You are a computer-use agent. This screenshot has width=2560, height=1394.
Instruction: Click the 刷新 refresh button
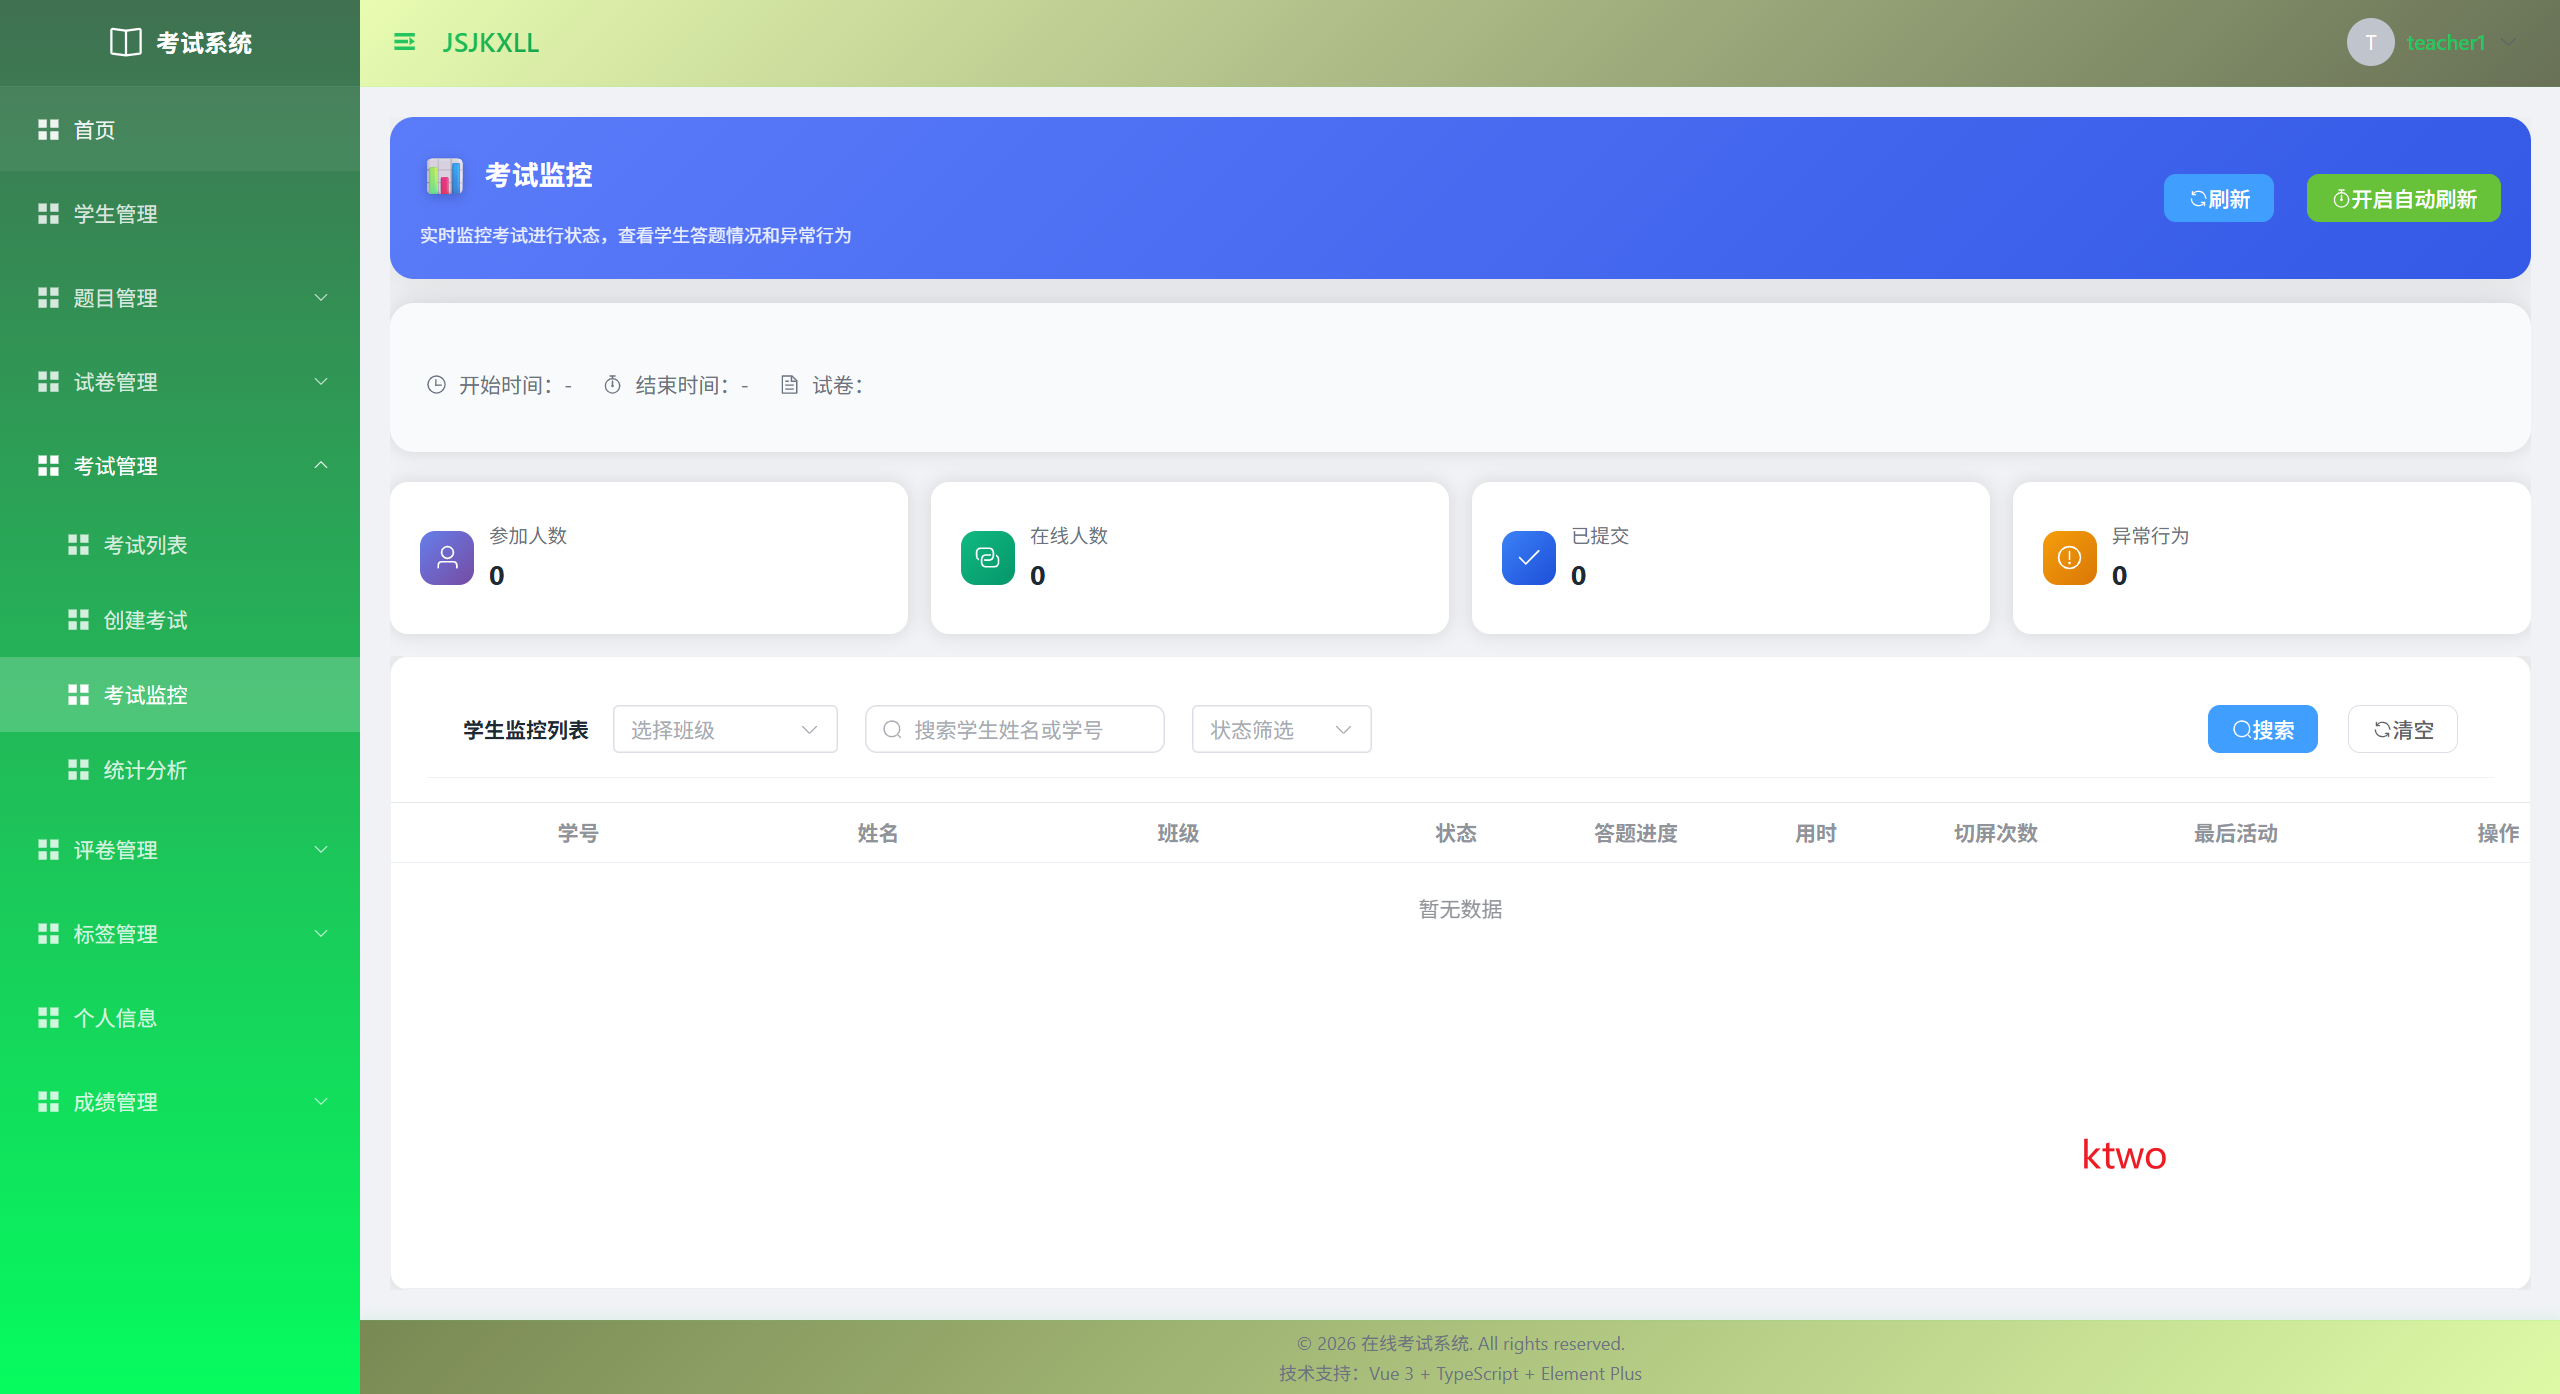(2218, 198)
